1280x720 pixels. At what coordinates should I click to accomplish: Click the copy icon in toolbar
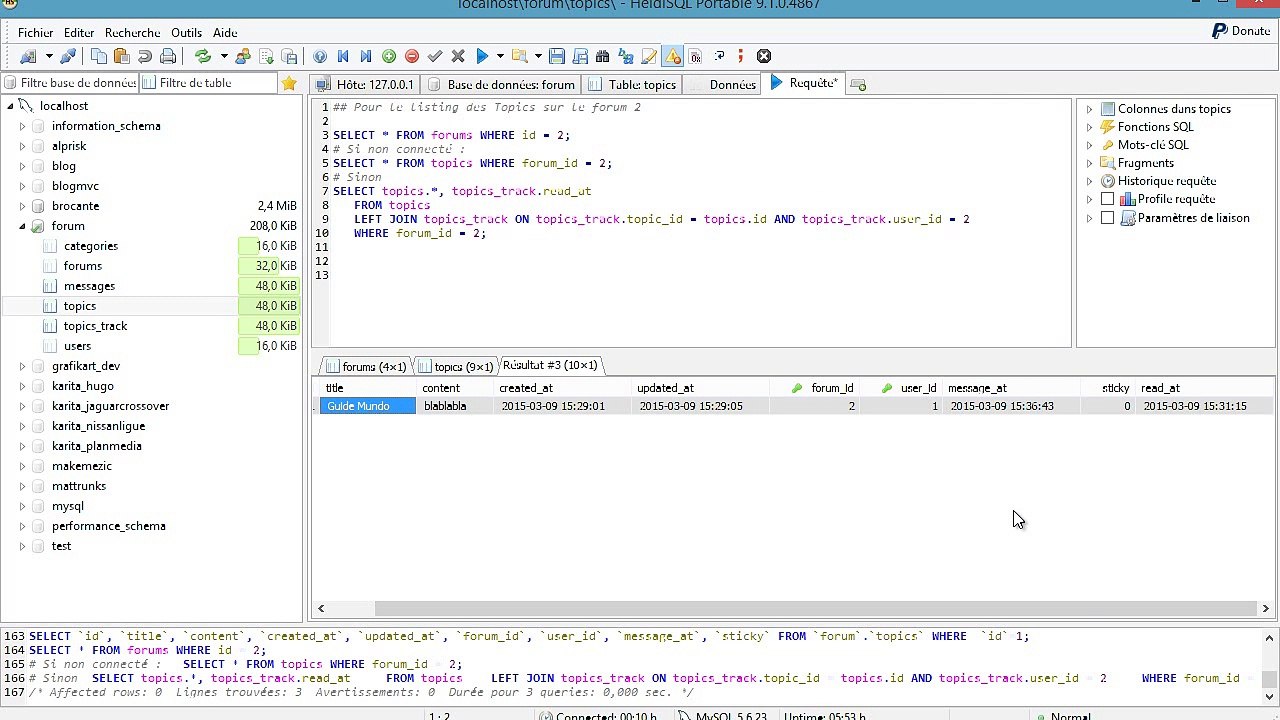point(99,56)
